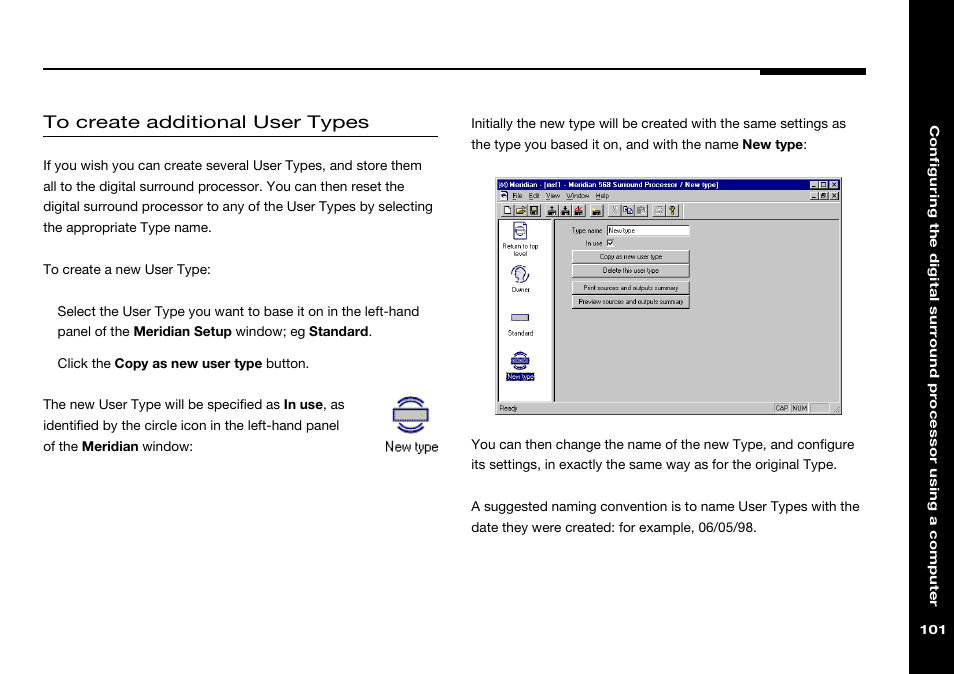Click the Ready status bar text
This screenshot has height=674, width=954.
(x=509, y=408)
